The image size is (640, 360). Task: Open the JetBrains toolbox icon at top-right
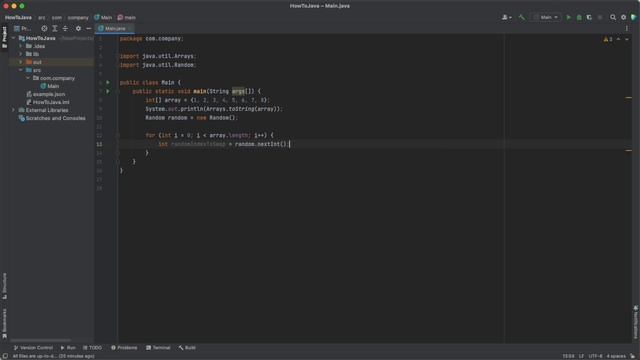tap(633, 18)
